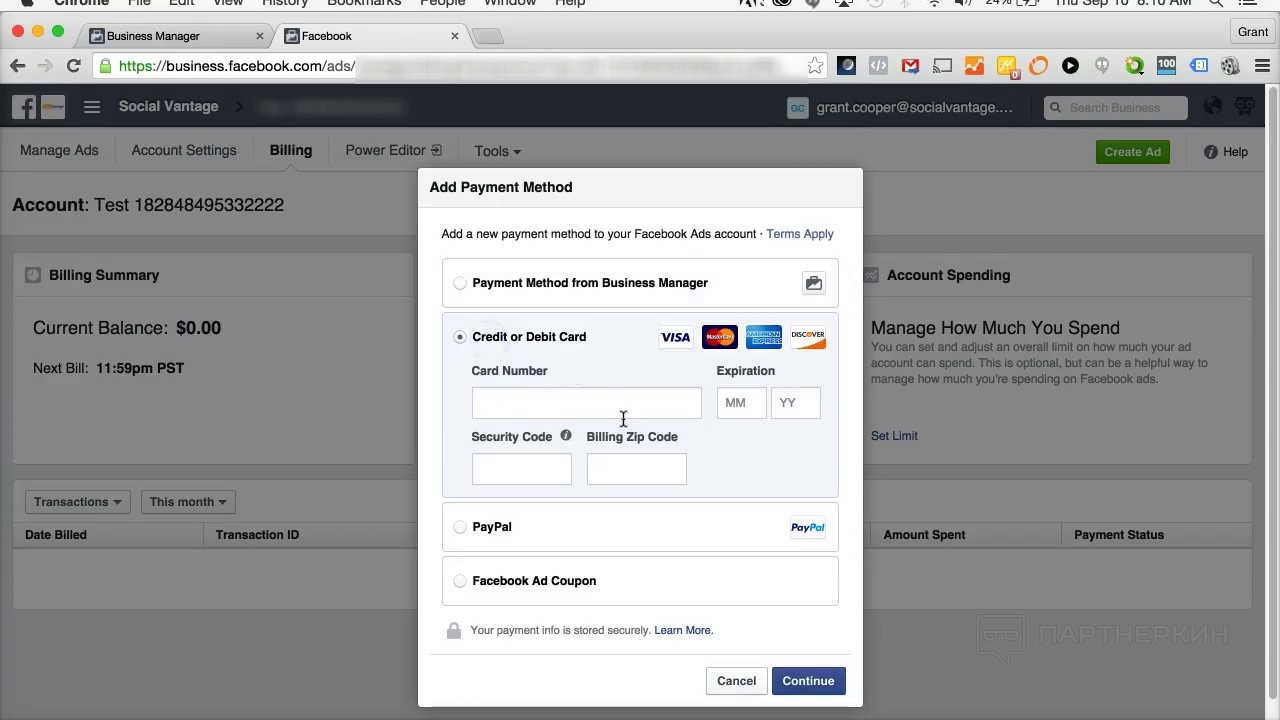Open the code brackets extension icon
Screen dimensions: 1280x720
click(x=878, y=66)
